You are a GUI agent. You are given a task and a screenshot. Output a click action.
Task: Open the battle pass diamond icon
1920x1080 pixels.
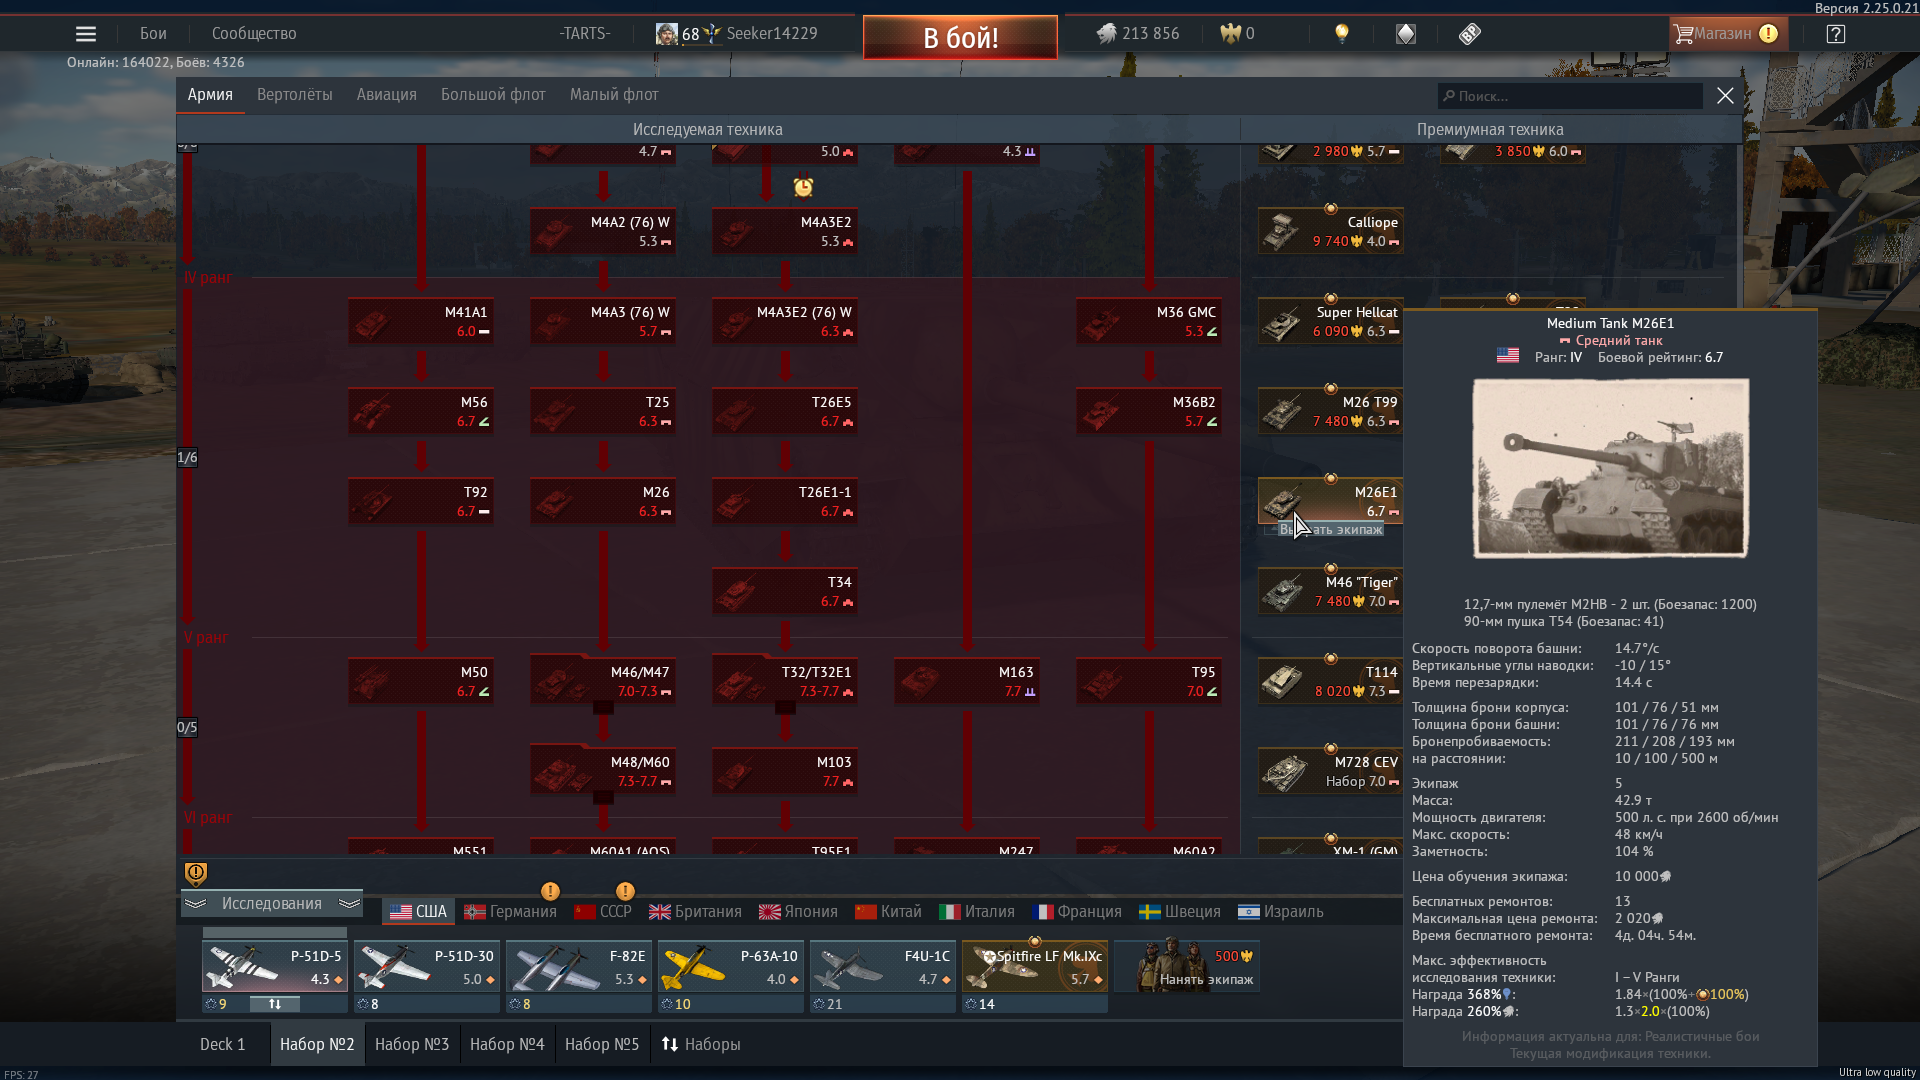point(1406,34)
